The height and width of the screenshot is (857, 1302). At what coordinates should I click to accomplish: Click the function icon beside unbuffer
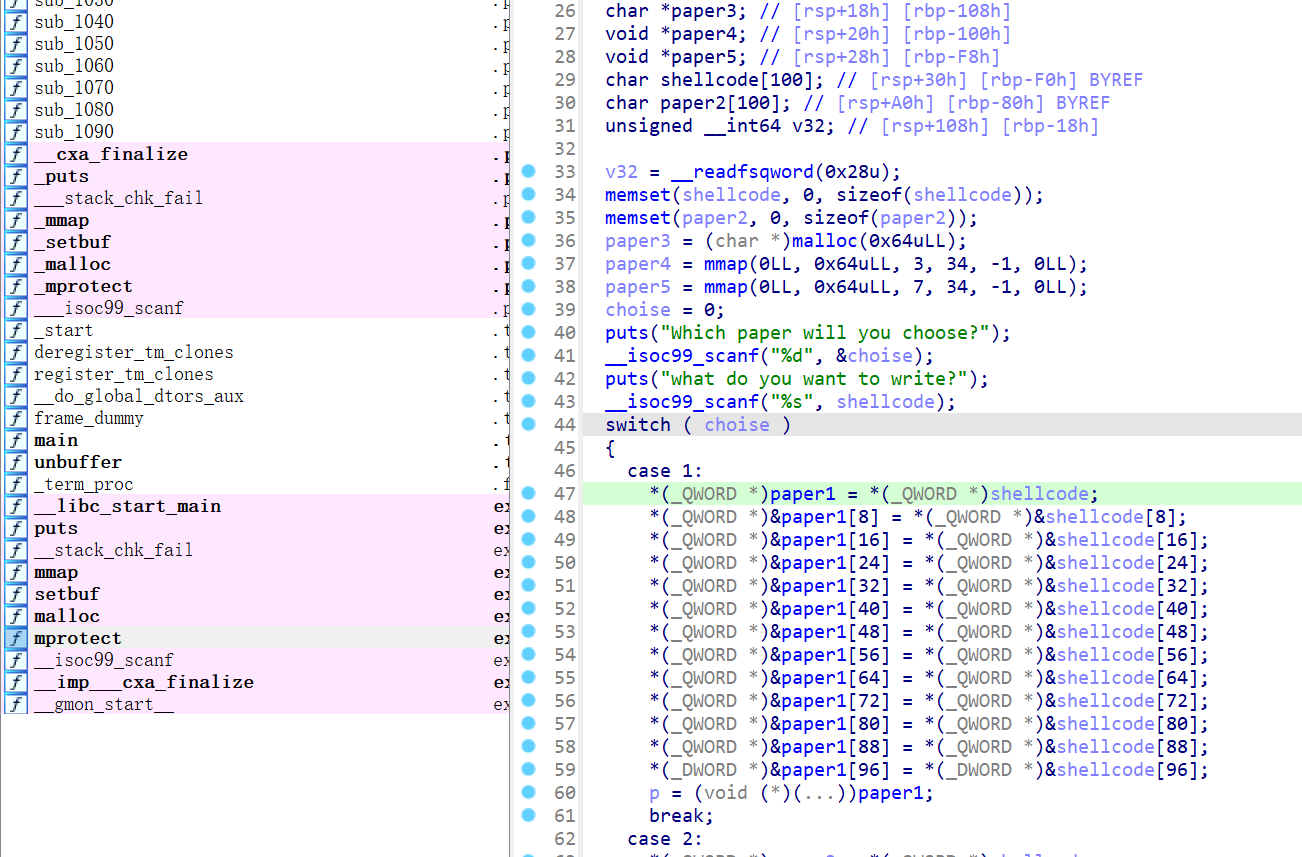pyautogui.click(x=16, y=462)
